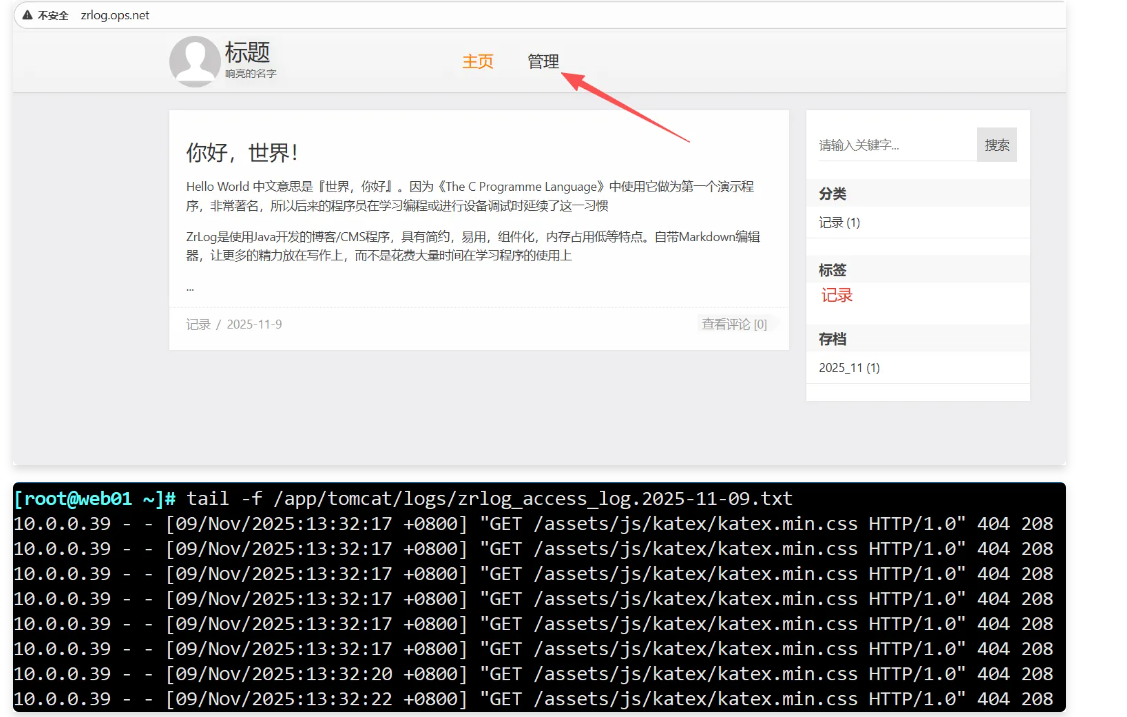Image resolution: width=1127 pixels, height=717 pixels.
Task: Click the blog avatar image
Action: point(194,61)
